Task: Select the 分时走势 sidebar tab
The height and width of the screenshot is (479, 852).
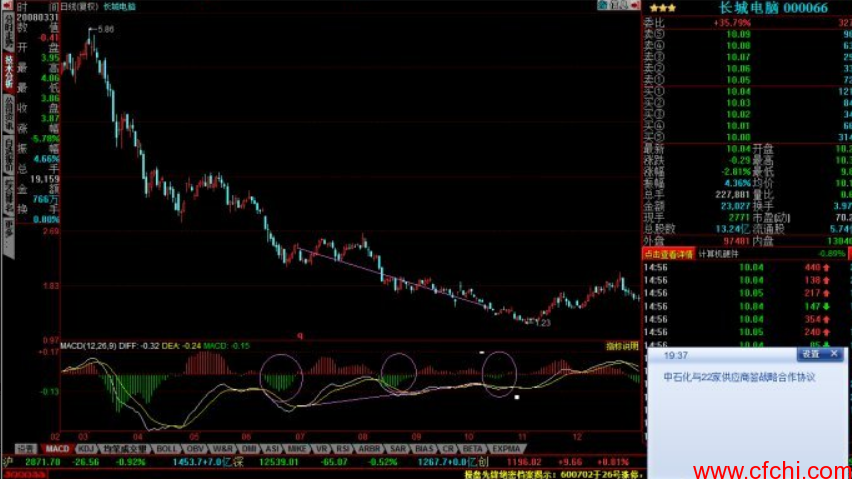Action: click(9, 31)
